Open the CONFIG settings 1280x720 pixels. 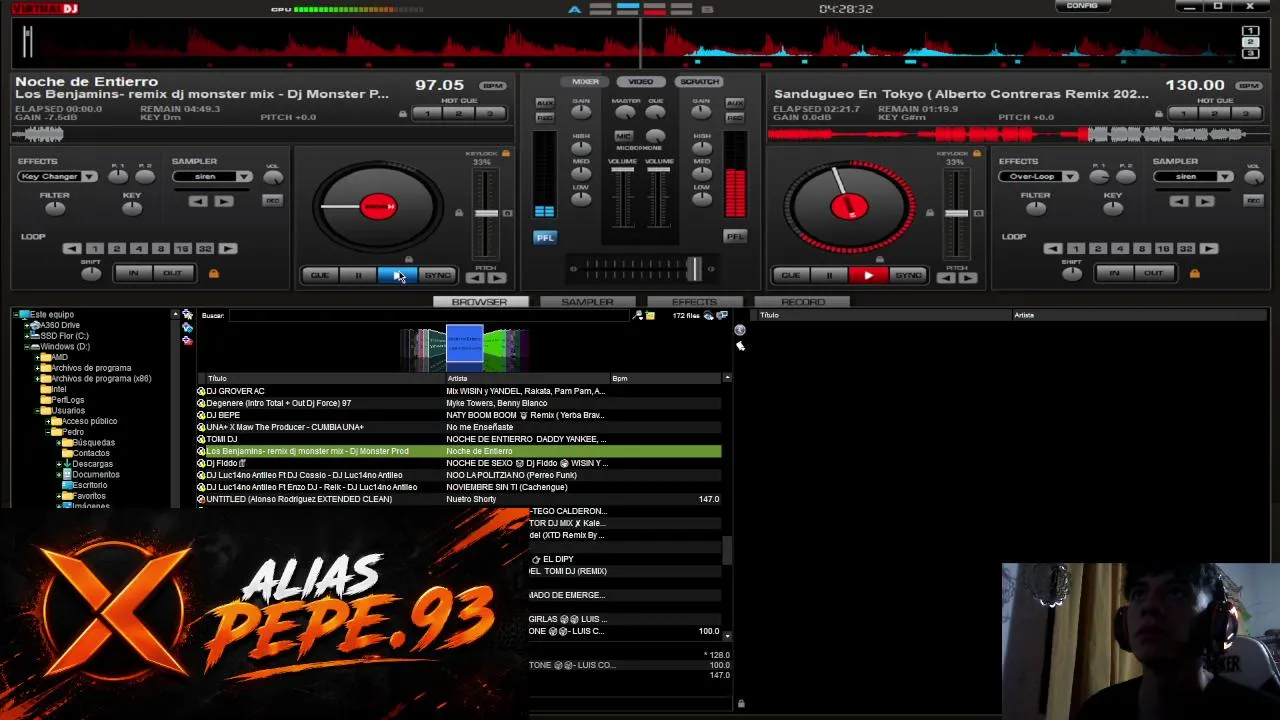(x=1082, y=6)
